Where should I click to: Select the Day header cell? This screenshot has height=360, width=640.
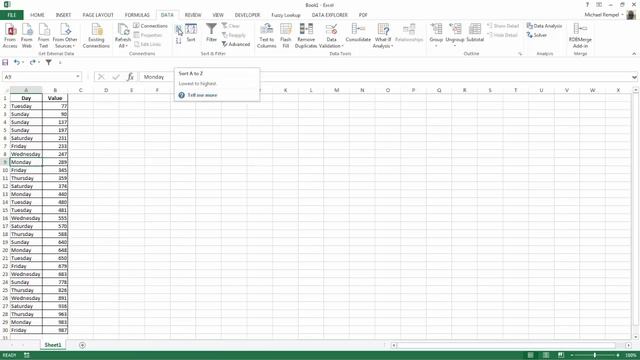click(26, 98)
